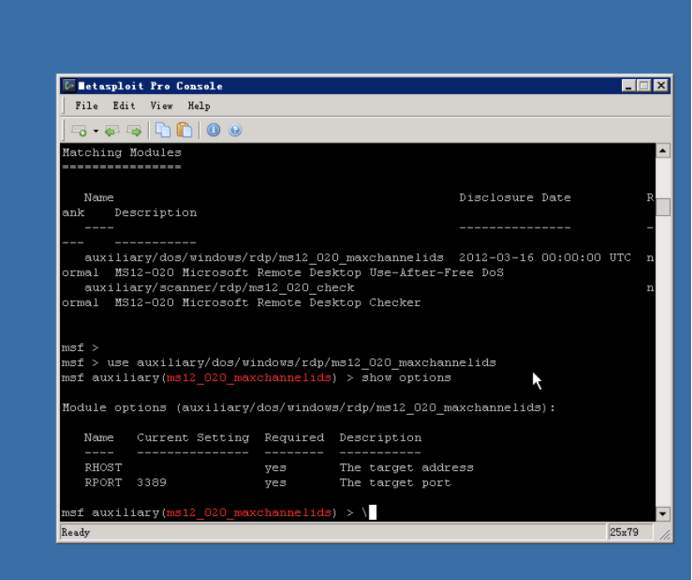Click the '3389' port value
This screenshot has width=692, height=580.
[x=152, y=482]
